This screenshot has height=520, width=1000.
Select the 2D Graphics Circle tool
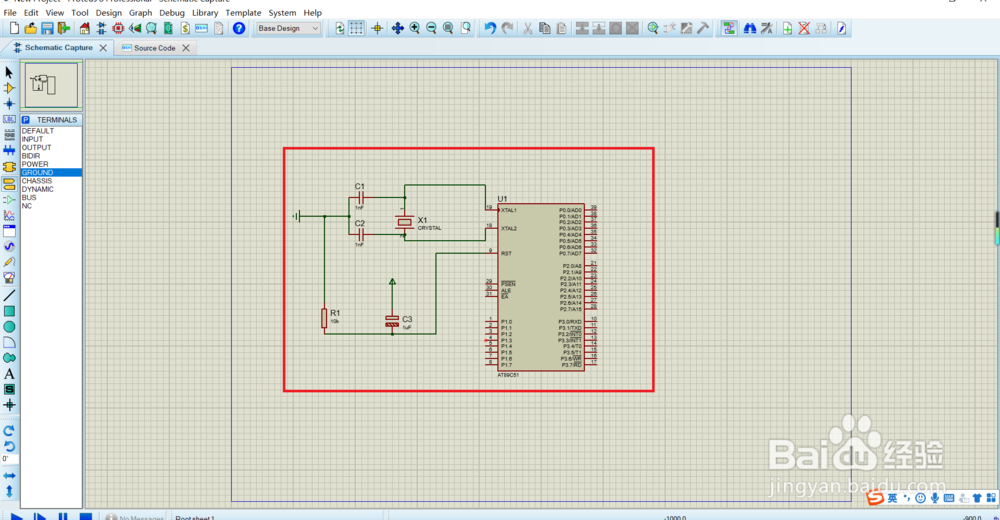9,327
